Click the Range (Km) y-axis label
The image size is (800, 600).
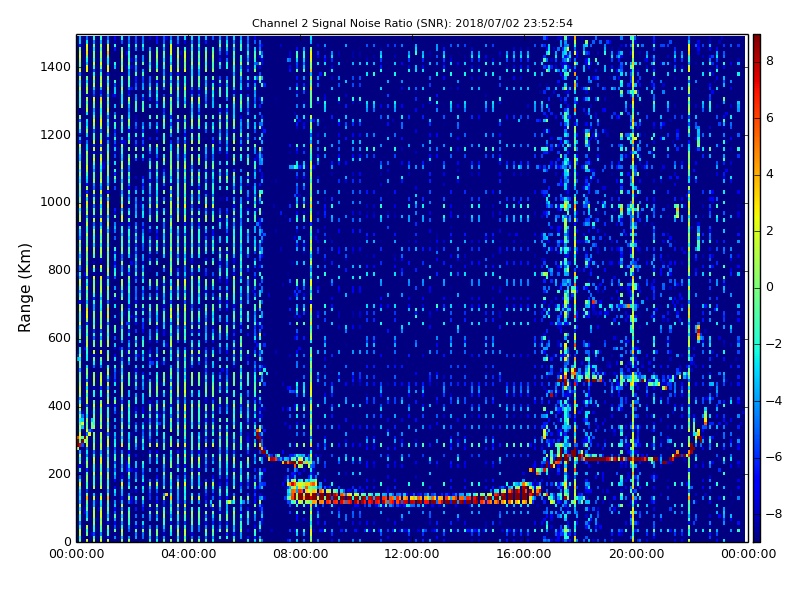(24, 288)
